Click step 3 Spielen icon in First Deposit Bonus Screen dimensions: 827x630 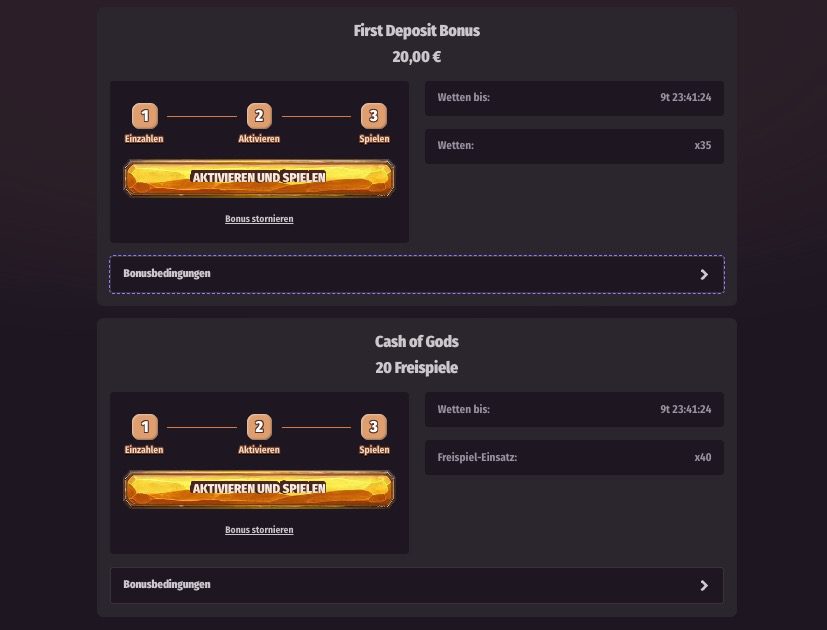pyautogui.click(x=374, y=117)
